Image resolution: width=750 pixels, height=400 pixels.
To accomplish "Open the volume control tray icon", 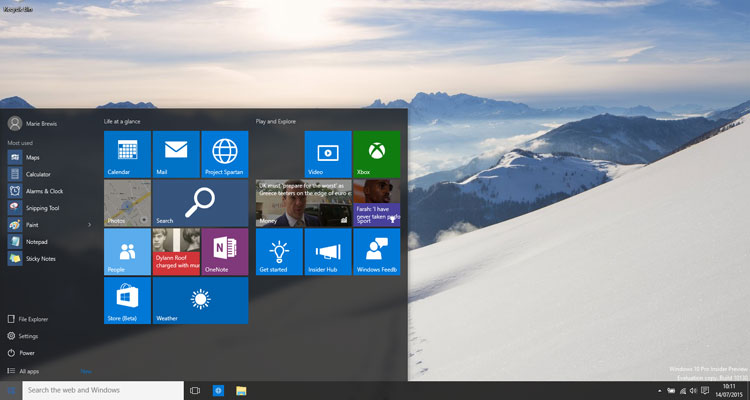I will coord(693,391).
